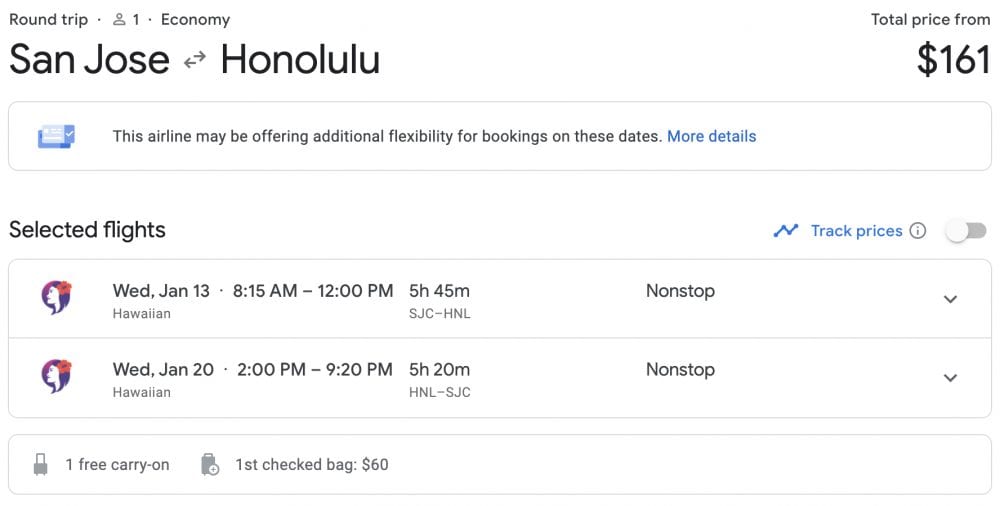Click the round-trip swap arrows icon
This screenshot has width=1000, height=506.
[195, 60]
